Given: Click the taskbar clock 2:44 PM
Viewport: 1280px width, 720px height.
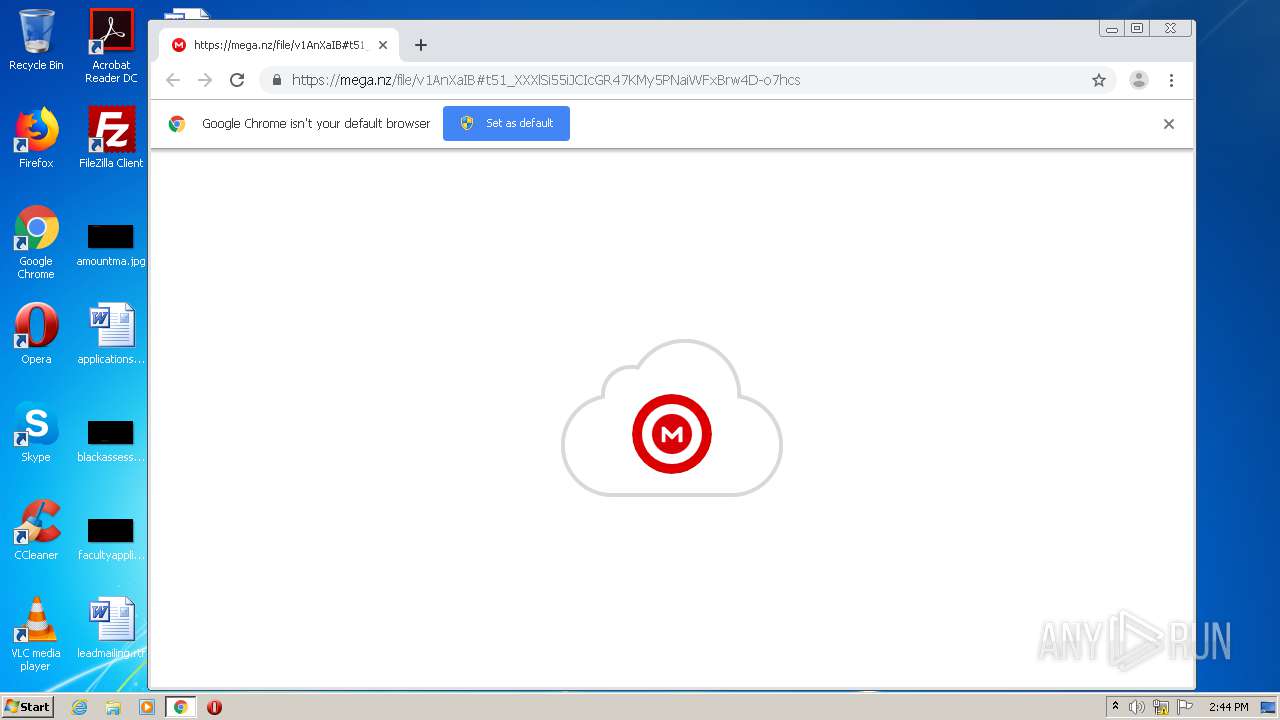Looking at the screenshot, I should [x=1228, y=707].
